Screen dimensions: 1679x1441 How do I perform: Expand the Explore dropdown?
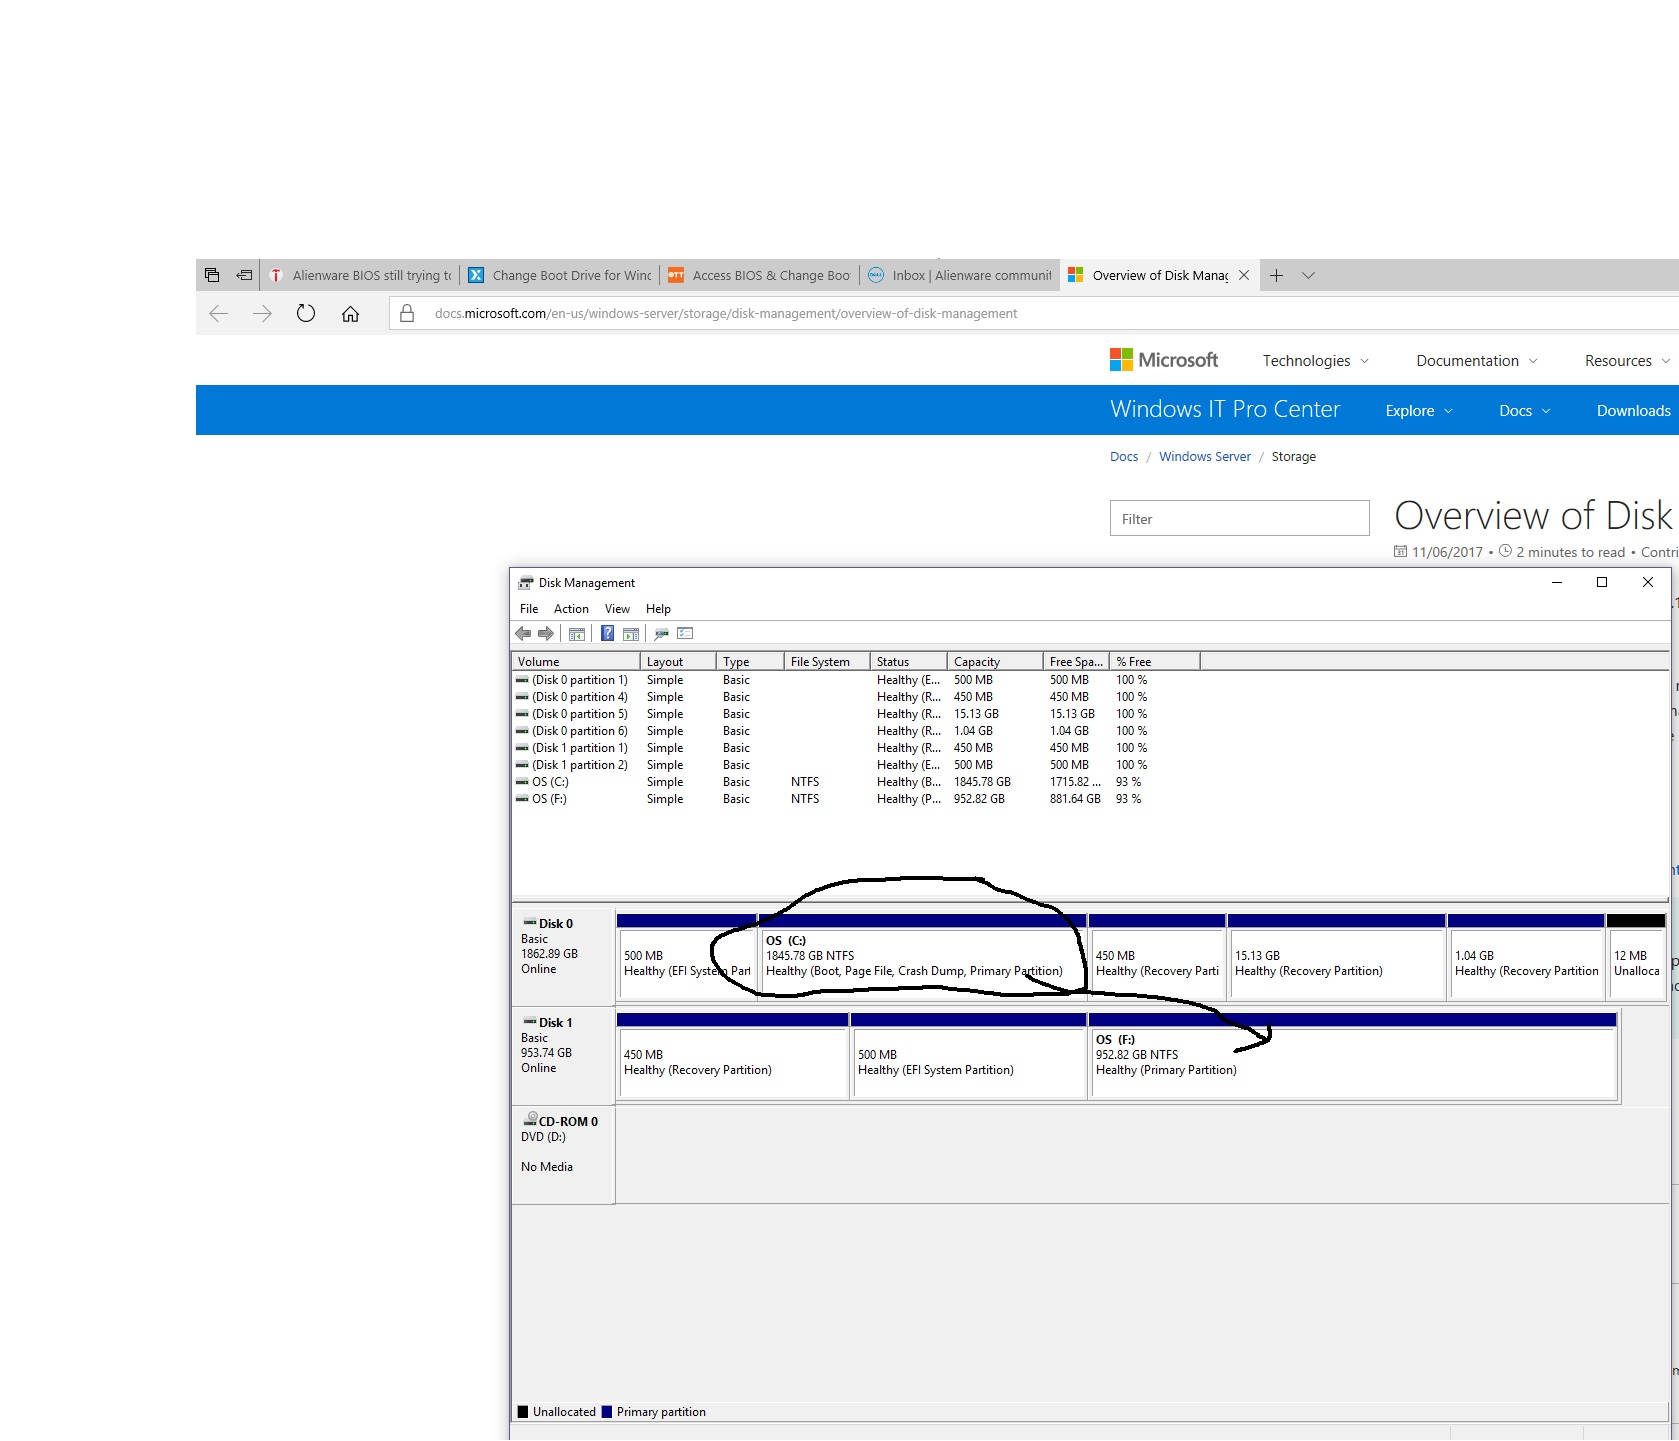tap(1419, 411)
